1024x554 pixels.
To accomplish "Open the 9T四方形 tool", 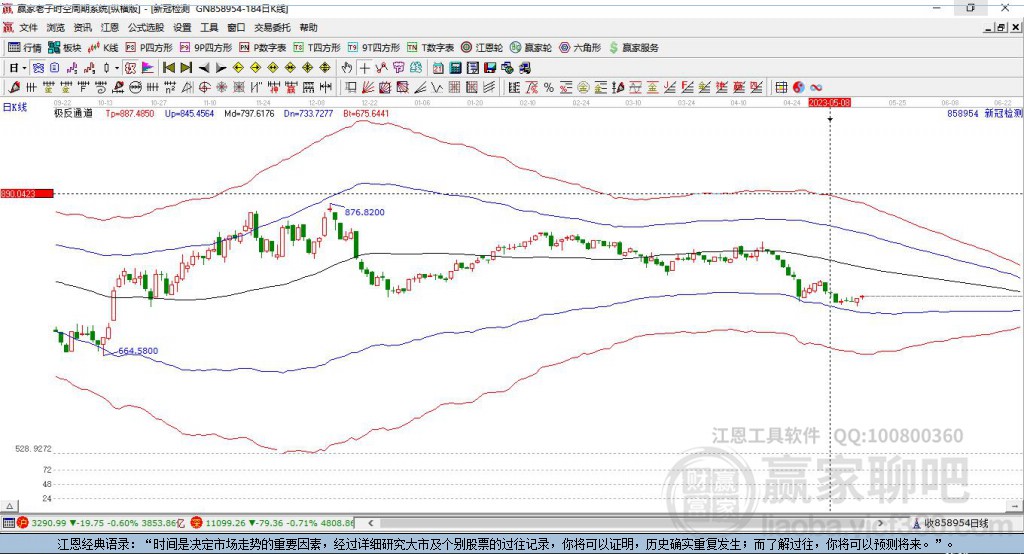I will coord(374,48).
